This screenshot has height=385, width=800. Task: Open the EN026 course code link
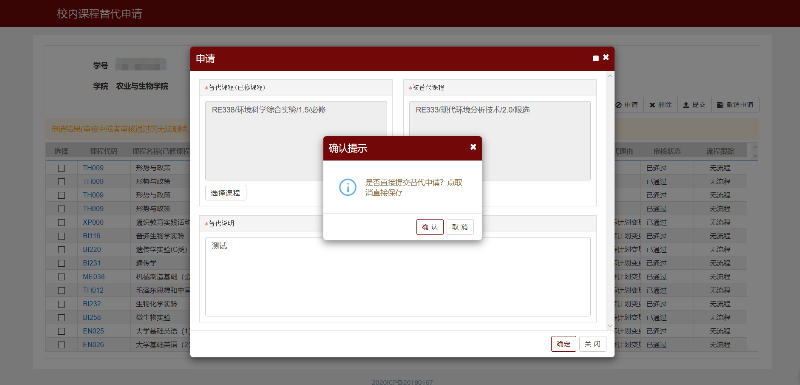93,345
